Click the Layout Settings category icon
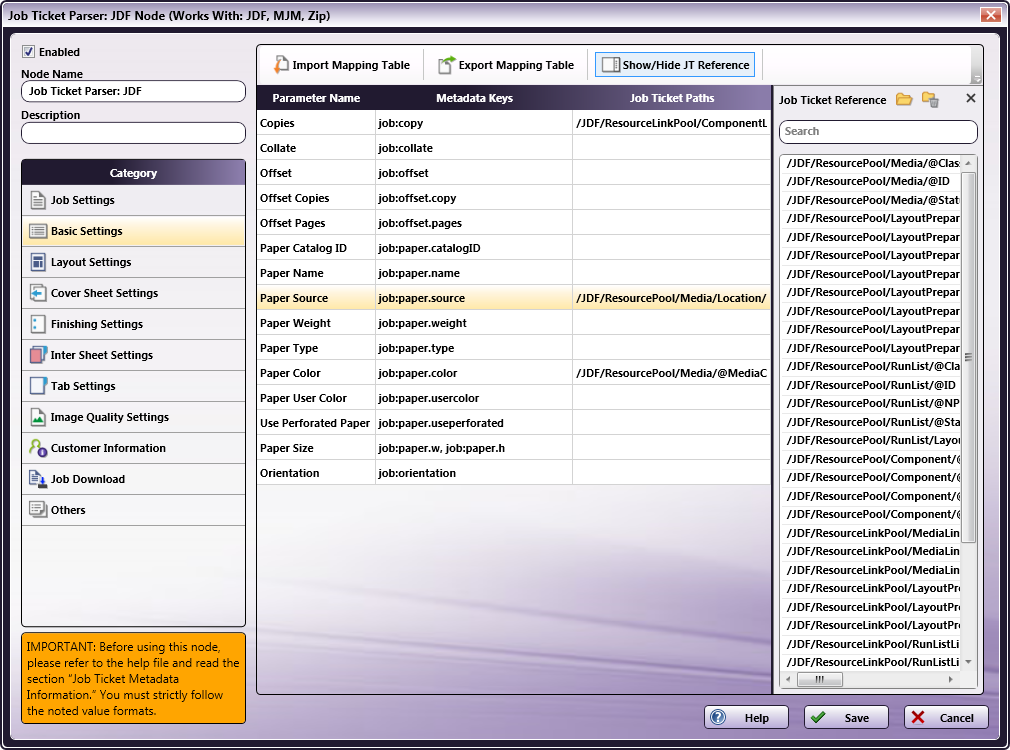 38,262
